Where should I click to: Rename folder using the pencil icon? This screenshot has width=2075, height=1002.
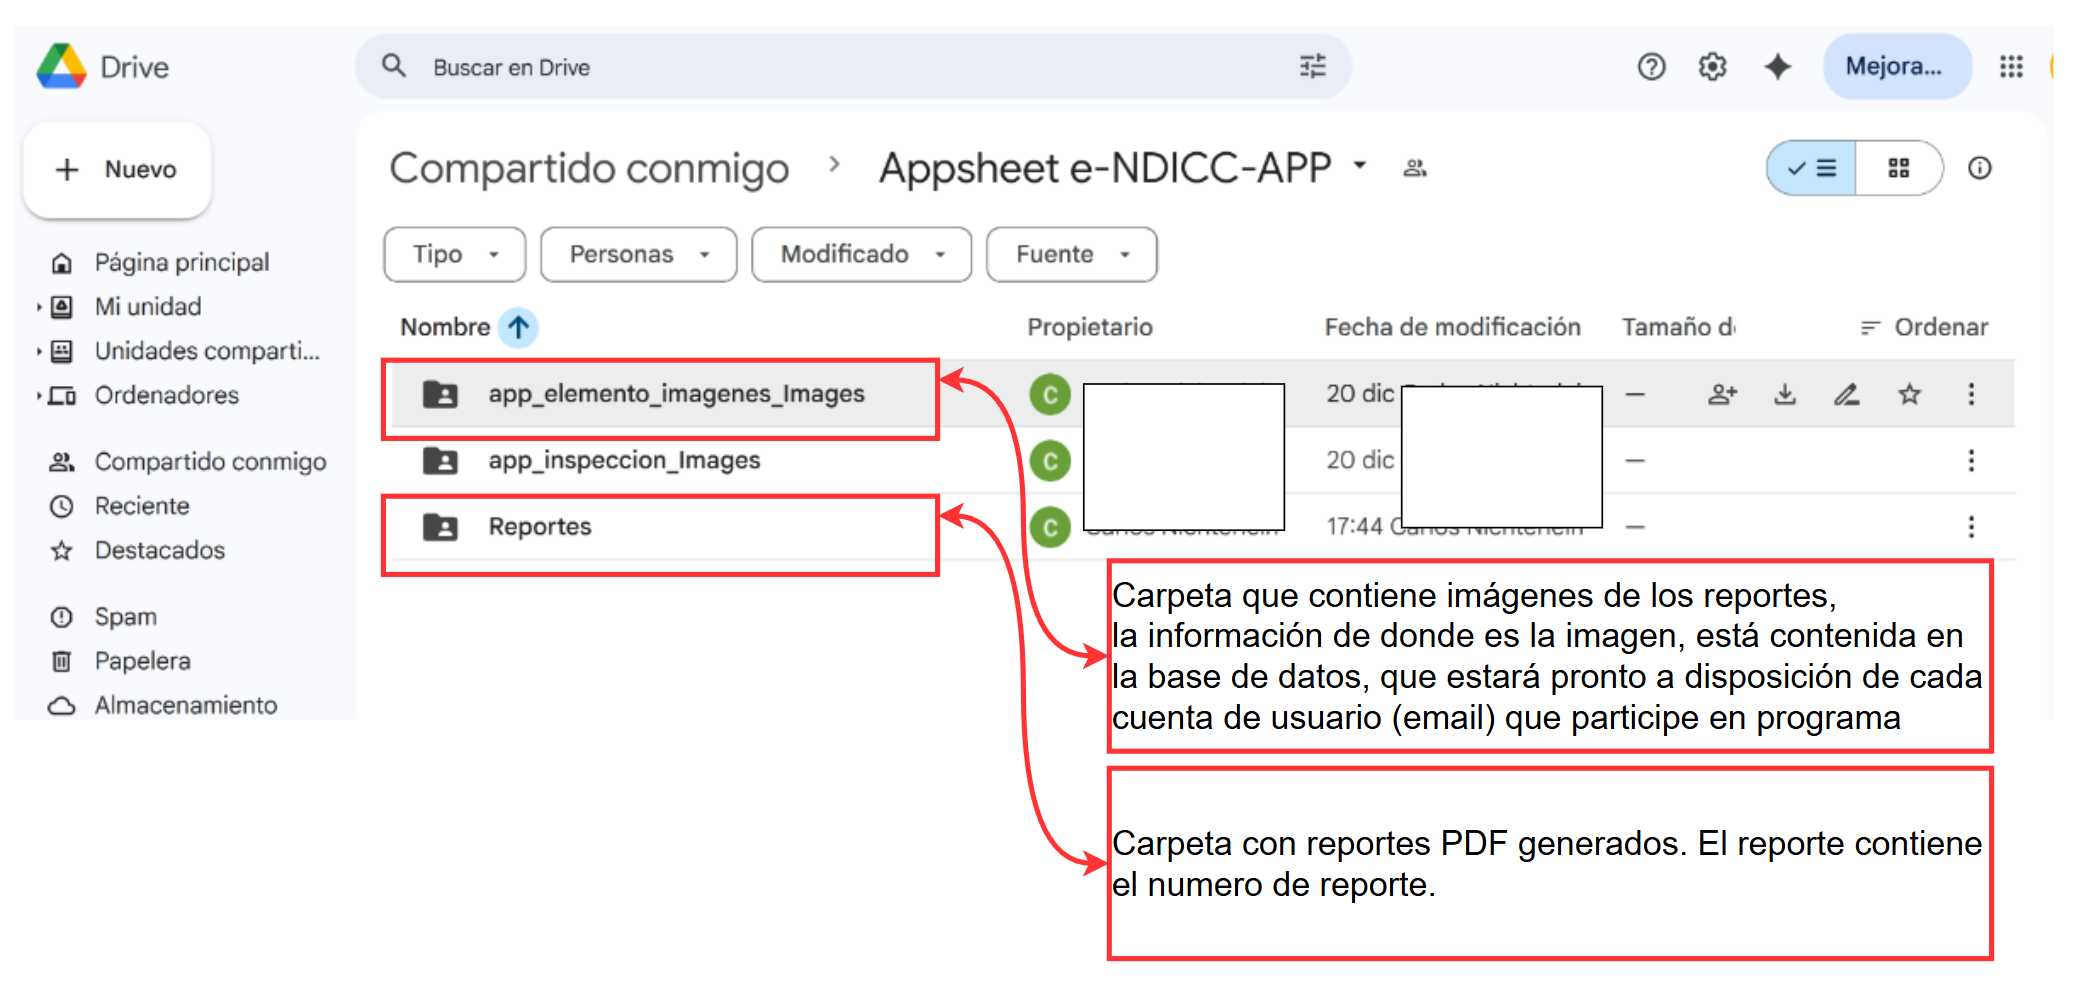tap(1846, 394)
